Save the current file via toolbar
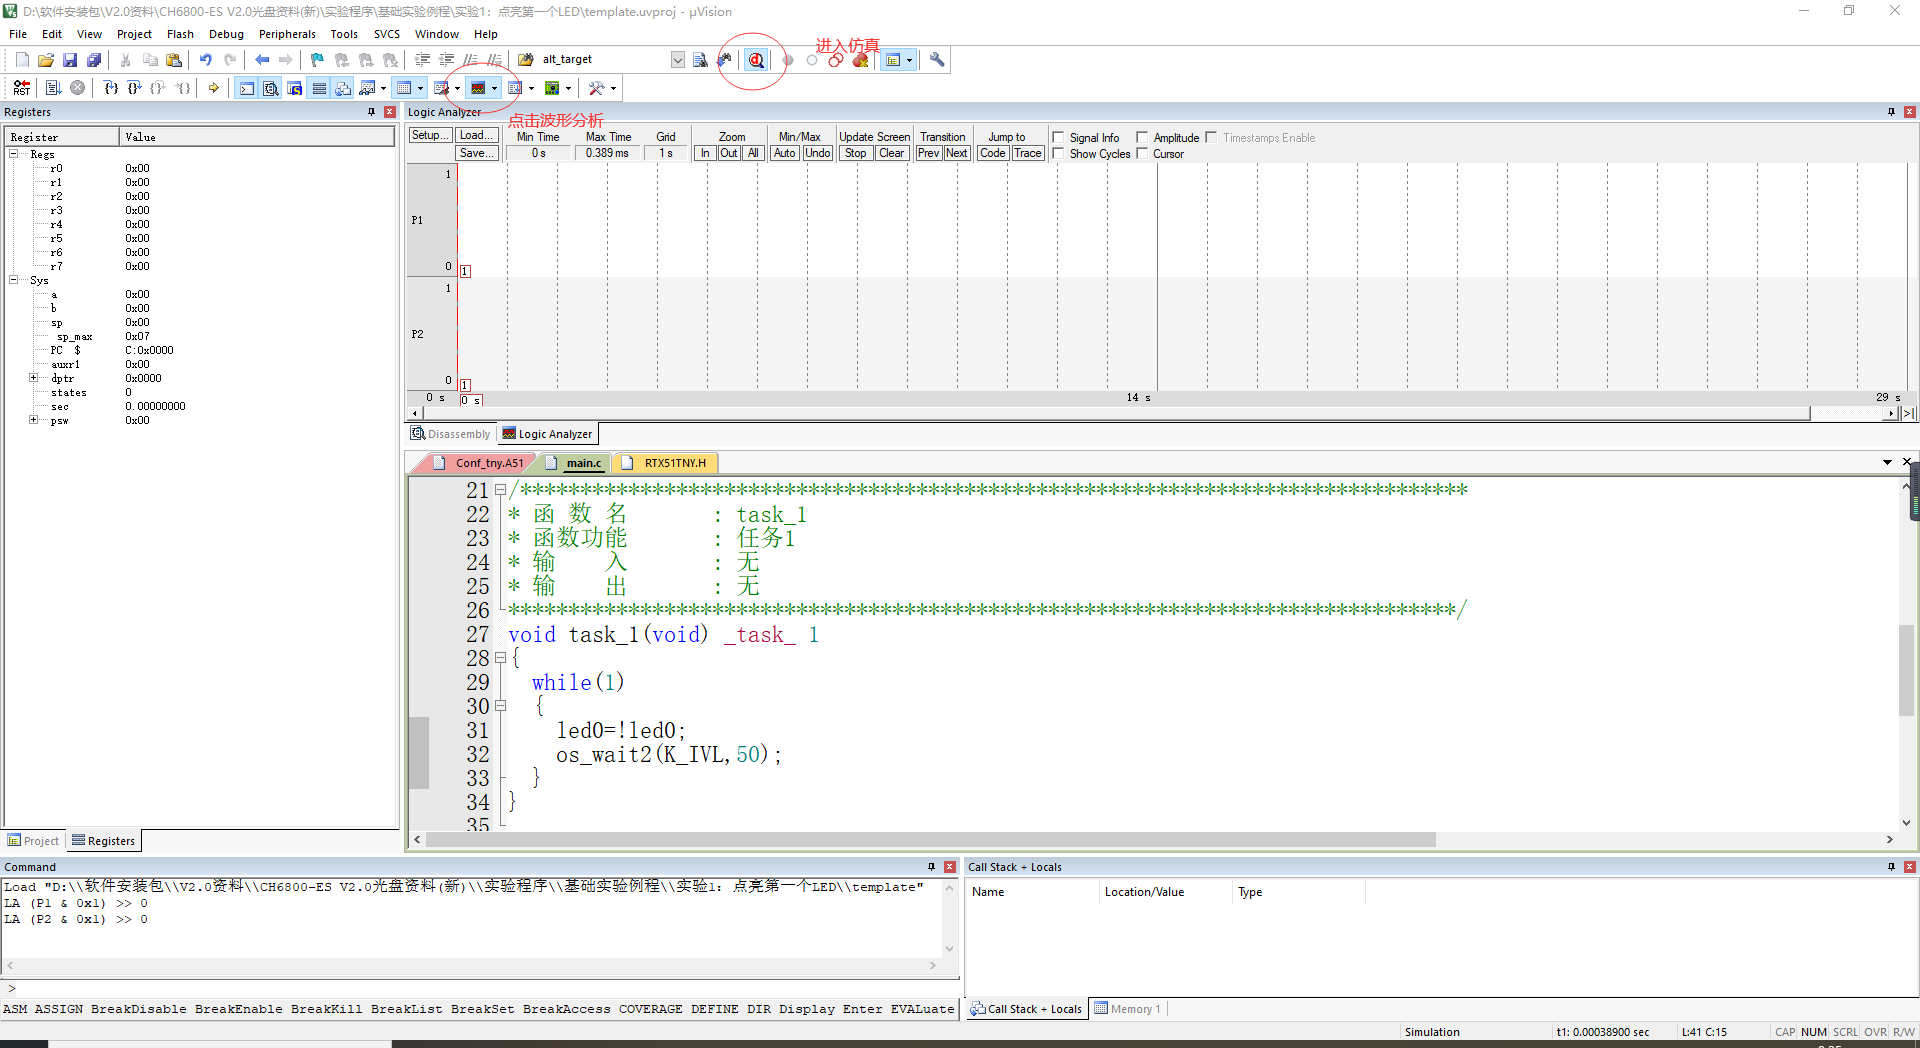This screenshot has width=1920, height=1048. coord(70,60)
